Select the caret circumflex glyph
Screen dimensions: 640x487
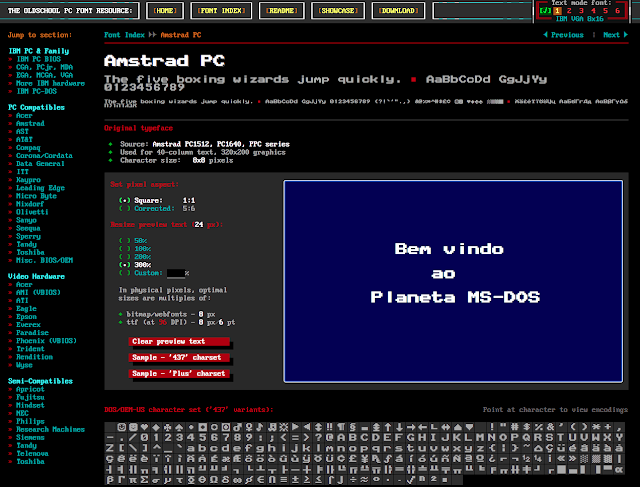[x=157, y=448]
